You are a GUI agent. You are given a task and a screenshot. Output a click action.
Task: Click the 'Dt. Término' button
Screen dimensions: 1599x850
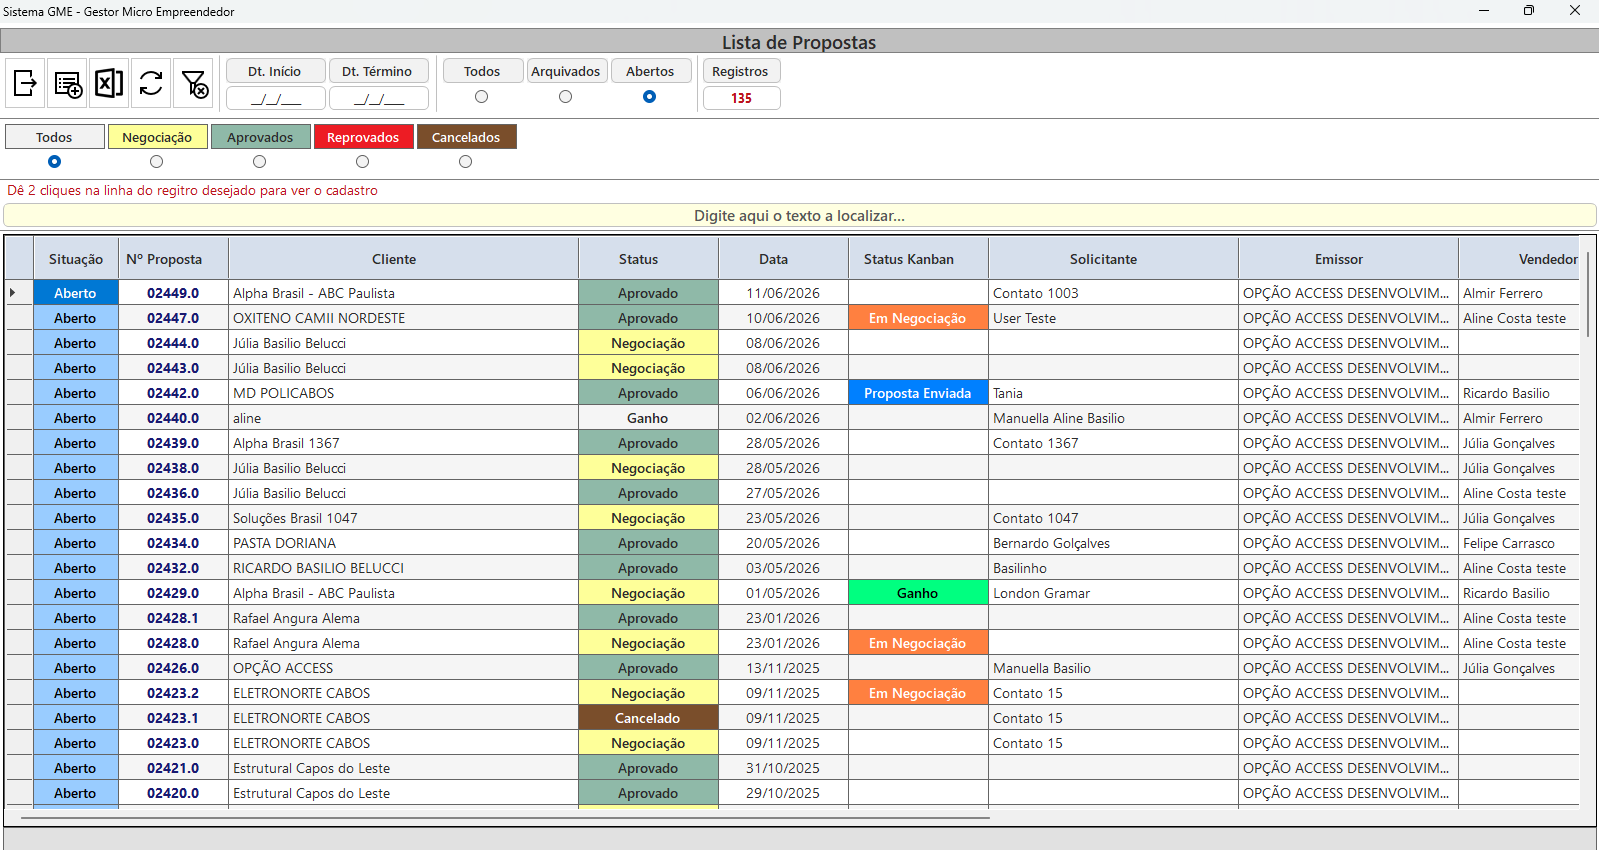tap(378, 71)
